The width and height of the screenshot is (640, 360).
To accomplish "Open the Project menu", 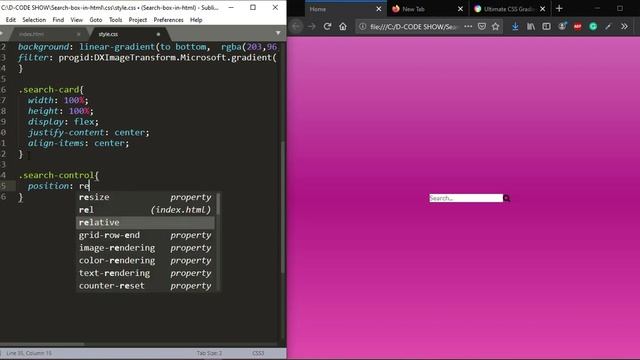I will pos(138,20).
